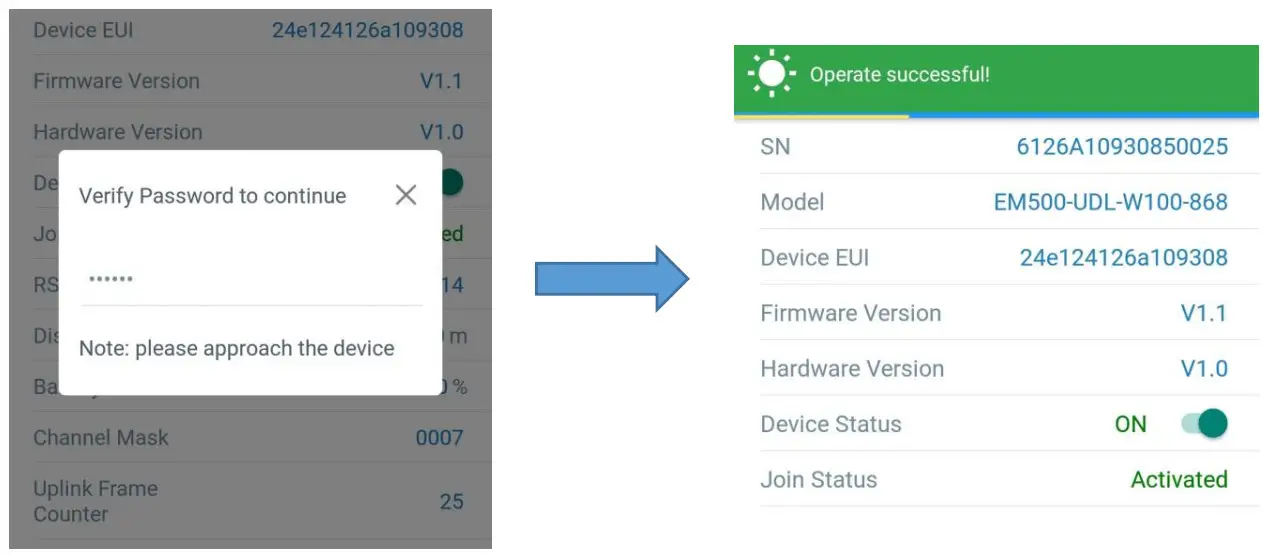1263x555 pixels.
Task: Click the "Operate successful!" banner message
Action: 899,75
